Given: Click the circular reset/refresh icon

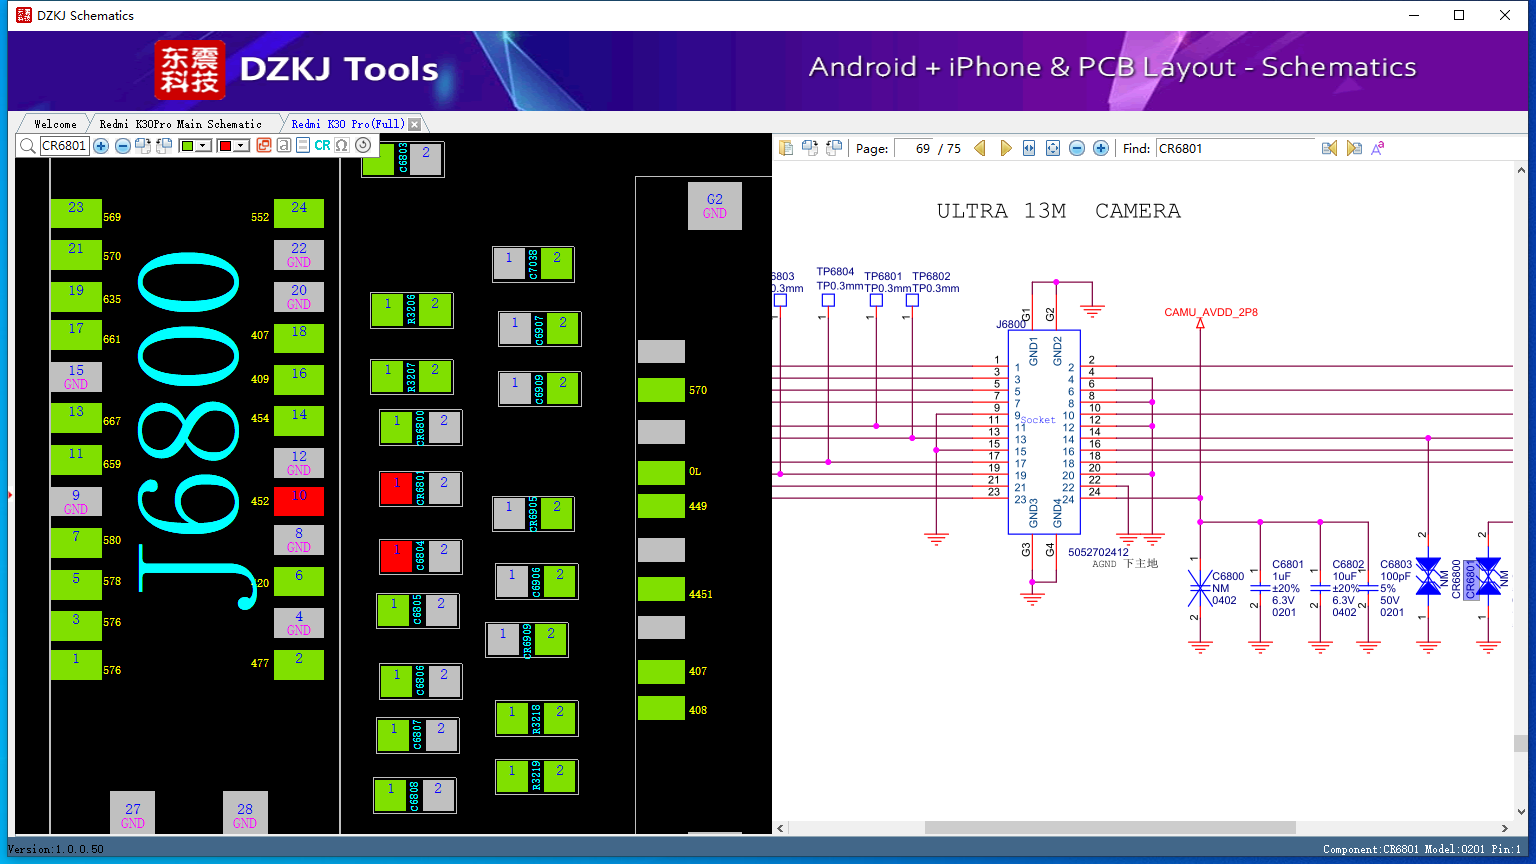Looking at the screenshot, I should [363, 146].
